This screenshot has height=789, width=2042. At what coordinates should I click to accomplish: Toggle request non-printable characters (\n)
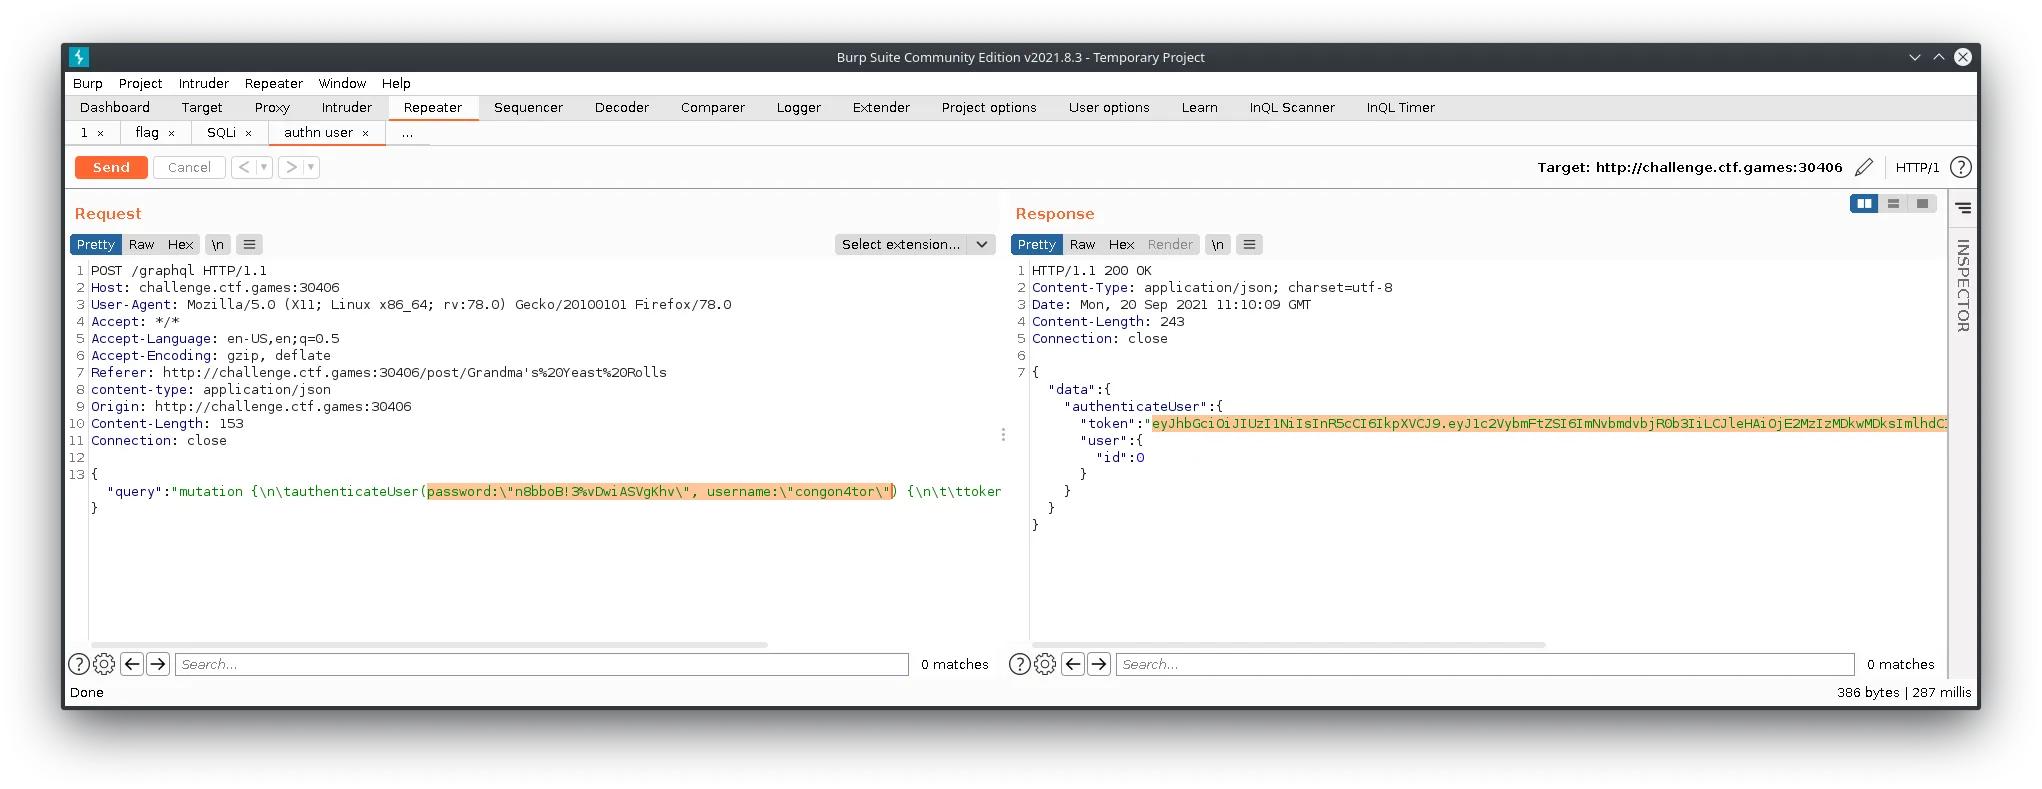coord(217,244)
